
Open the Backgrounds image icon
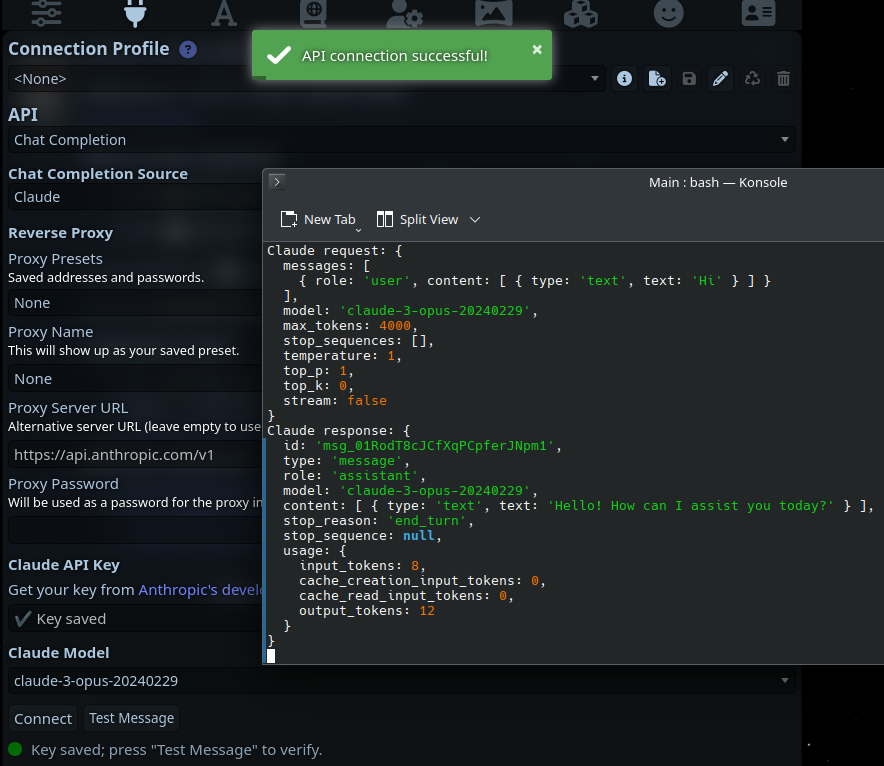[493, 12]
